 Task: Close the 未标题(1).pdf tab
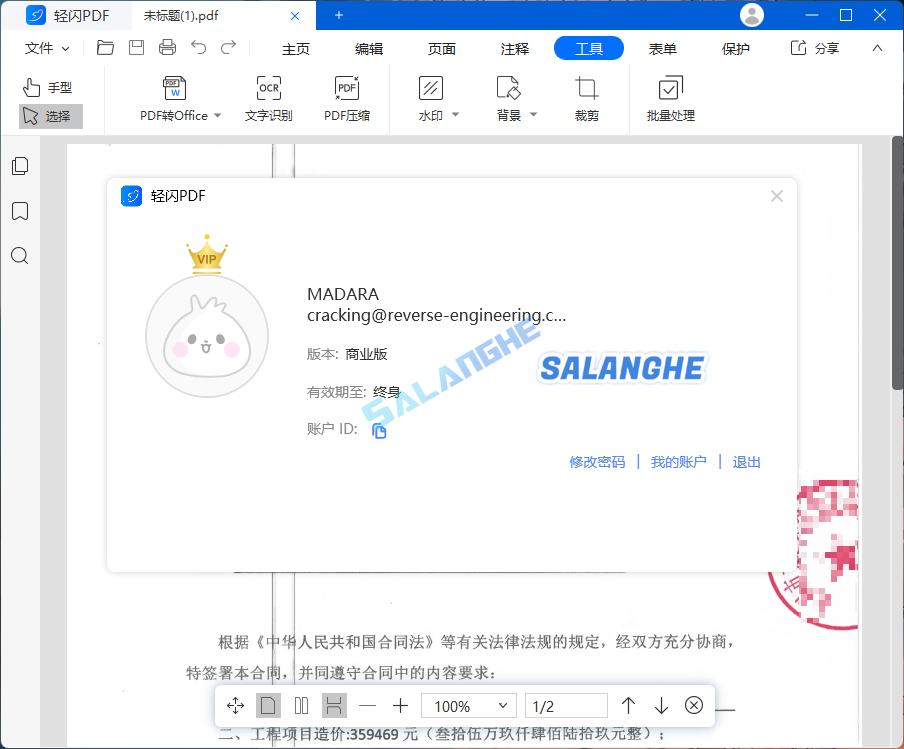point(295,16)
